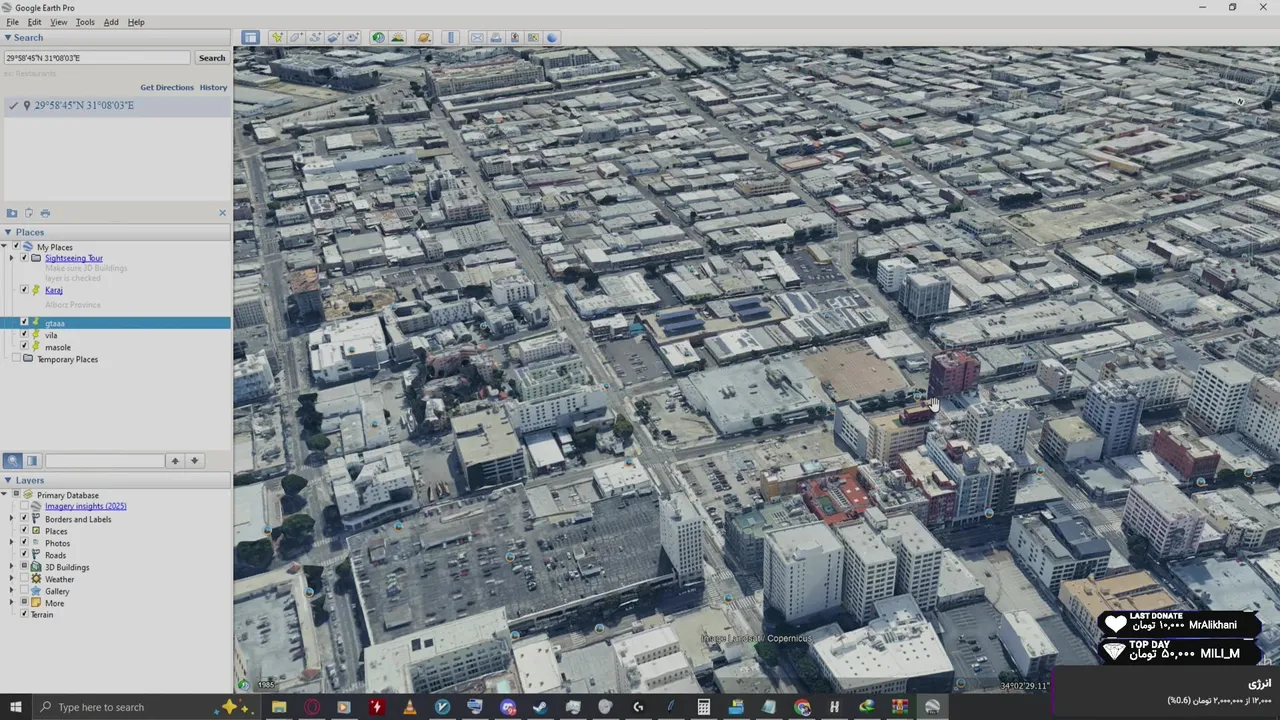Open Chrome from the taskbar
This screenshot has height=720, width=1280.
[x=802, y=707]
